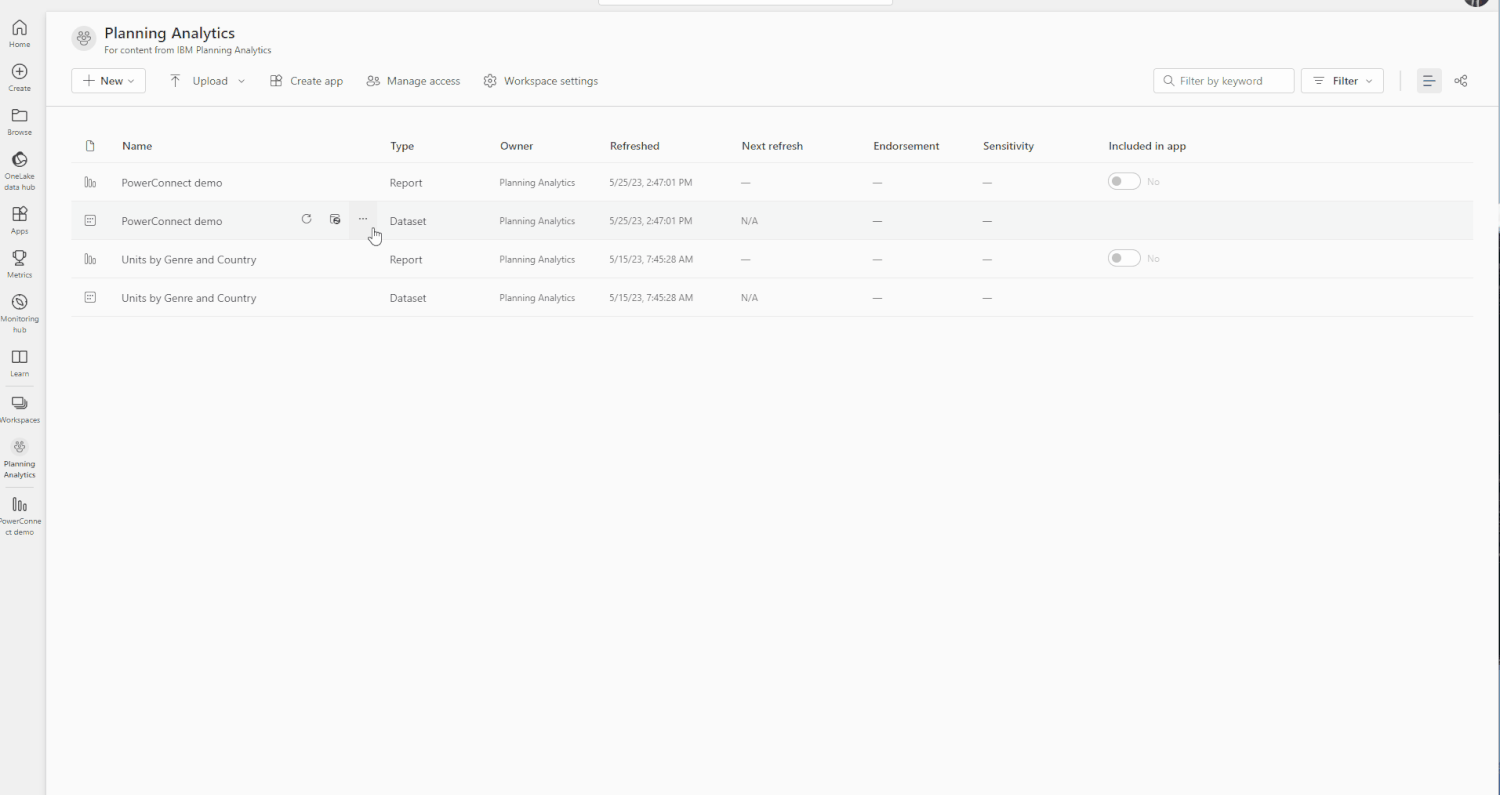Open the PowerConnect demo report
This screenshot has width=1500, height=795.
(172, 183)
